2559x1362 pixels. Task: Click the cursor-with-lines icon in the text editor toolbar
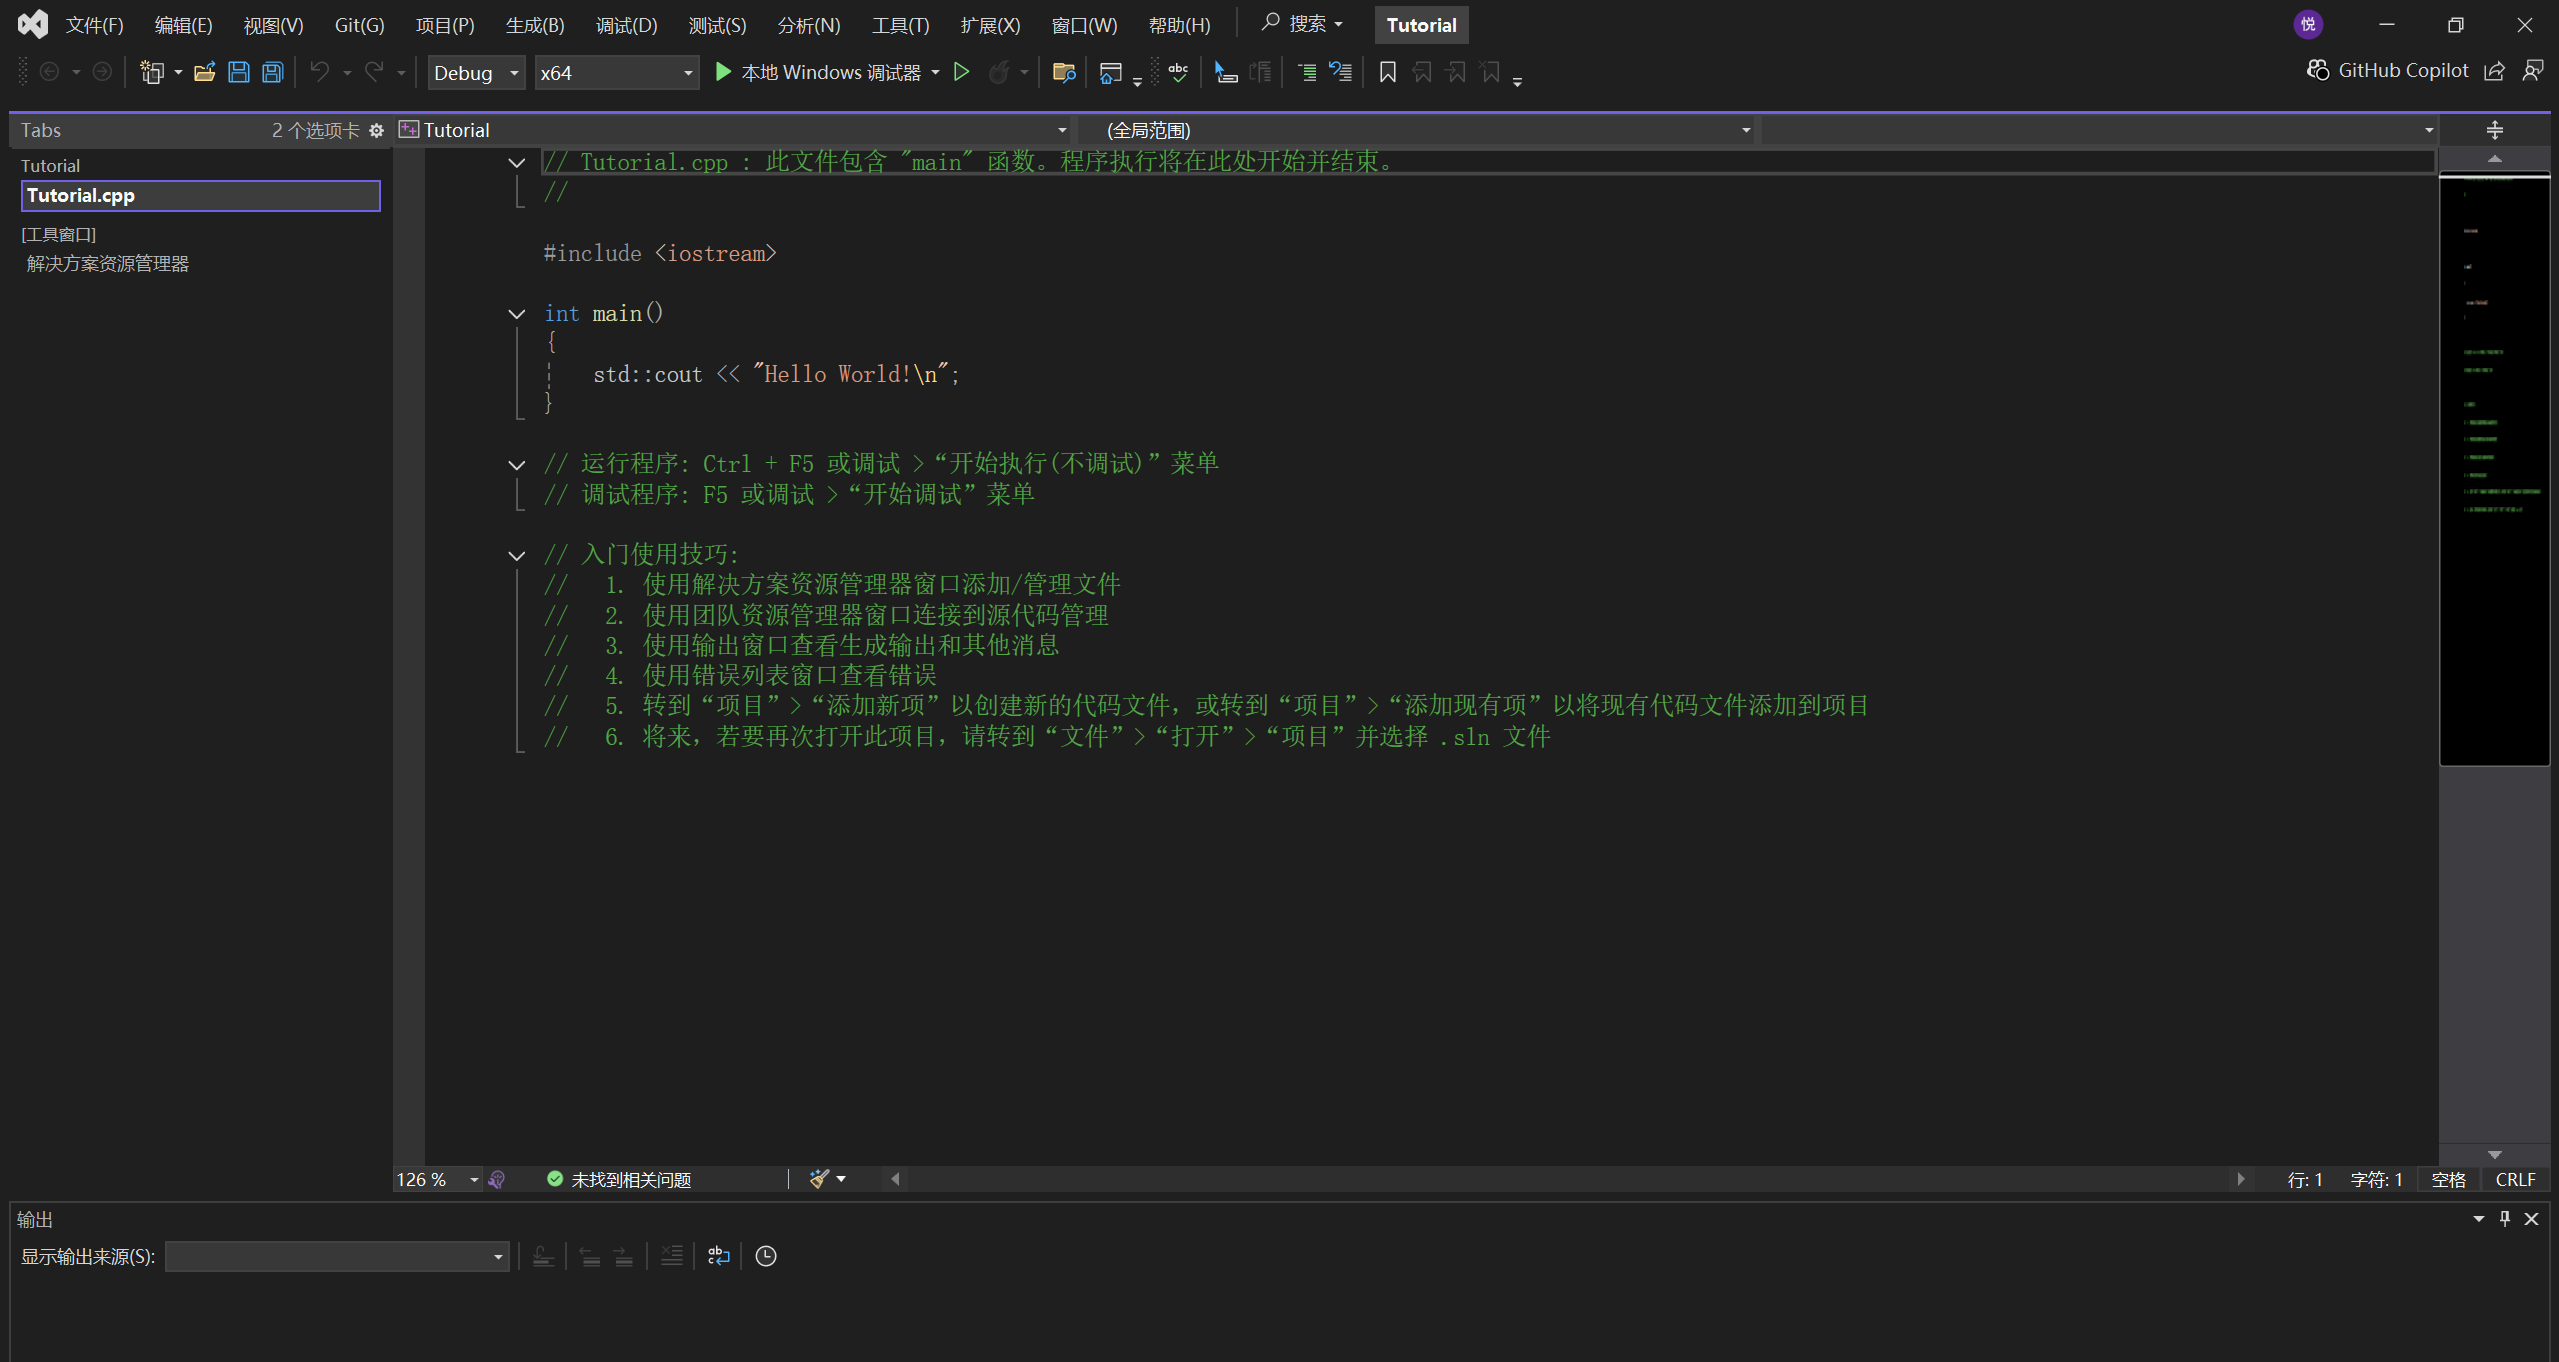click(x=1226, y=72)
